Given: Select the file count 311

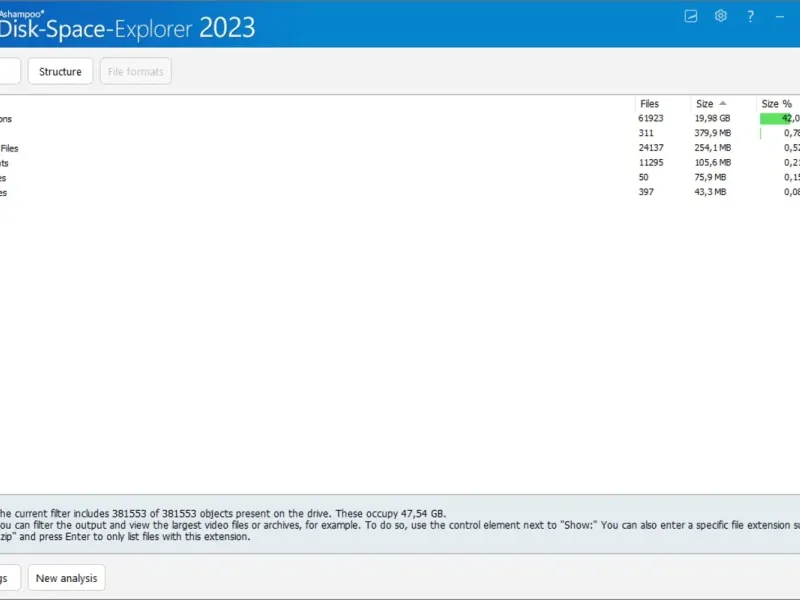Looking at the screenshot, I should pos(646,133).
